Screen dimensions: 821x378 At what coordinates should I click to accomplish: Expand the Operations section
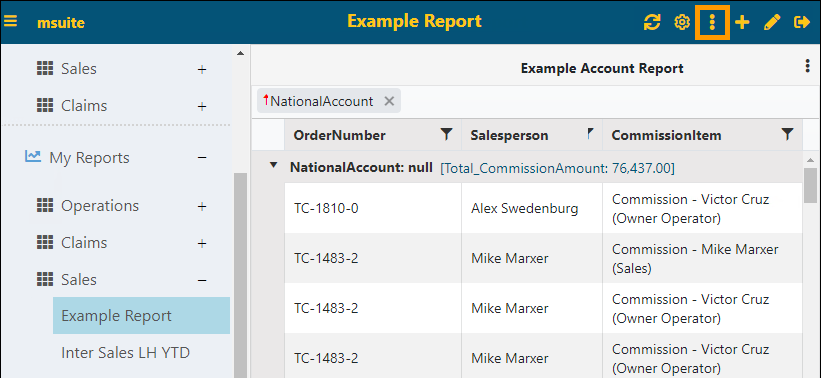[202, 206]
